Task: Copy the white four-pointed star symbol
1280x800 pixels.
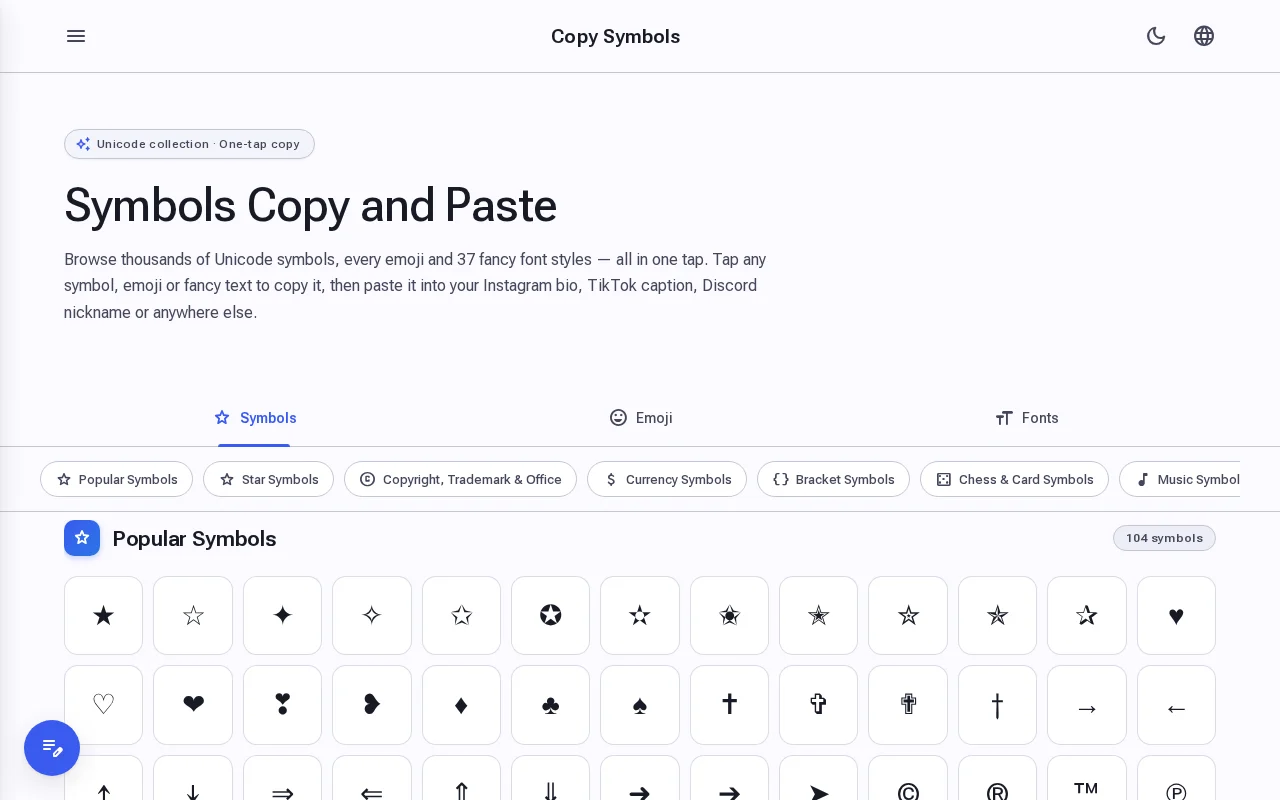Action: click(372, 615)
